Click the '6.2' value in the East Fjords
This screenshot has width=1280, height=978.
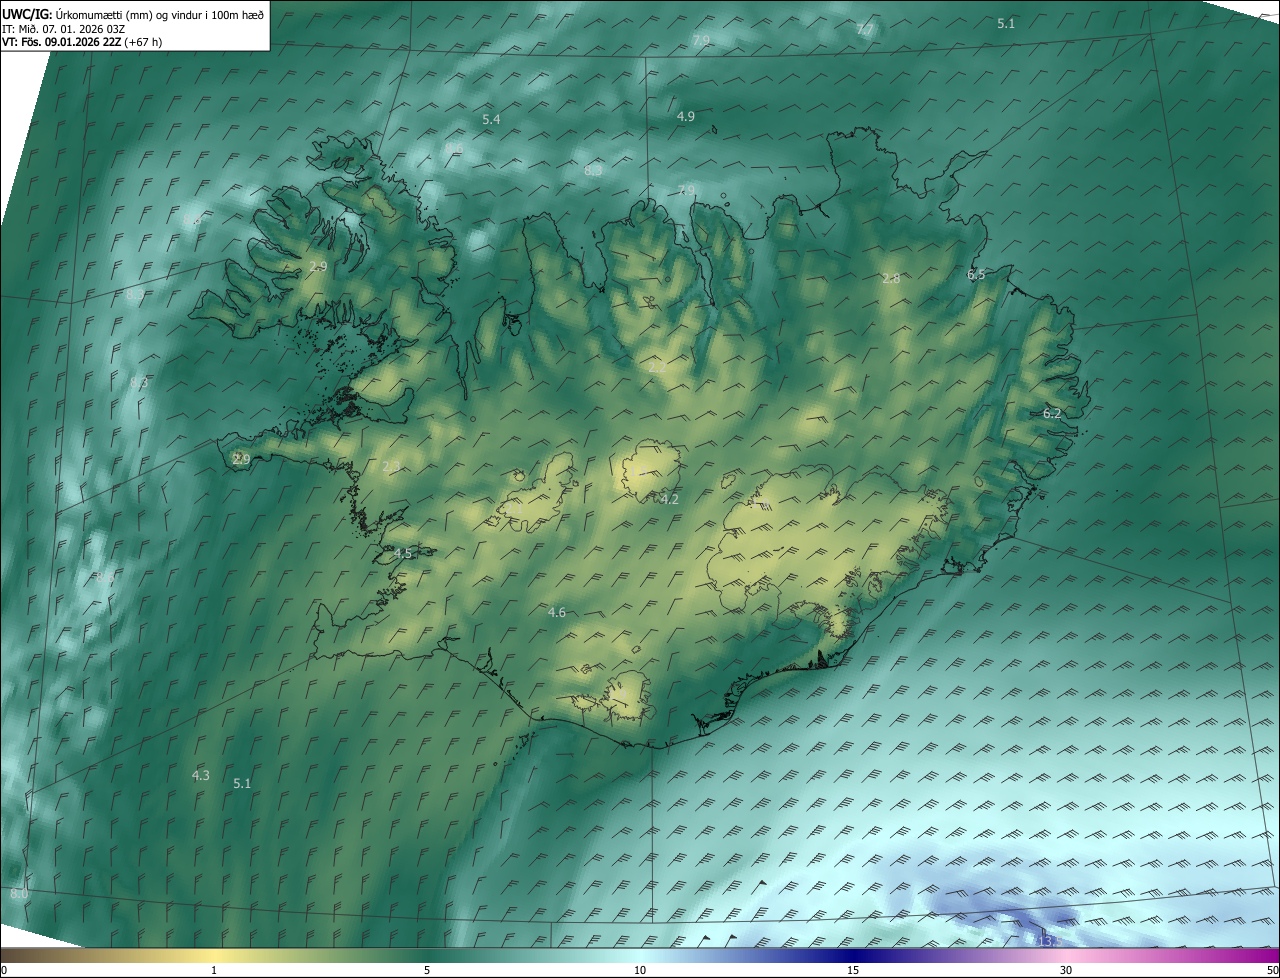click(1052, 413)
